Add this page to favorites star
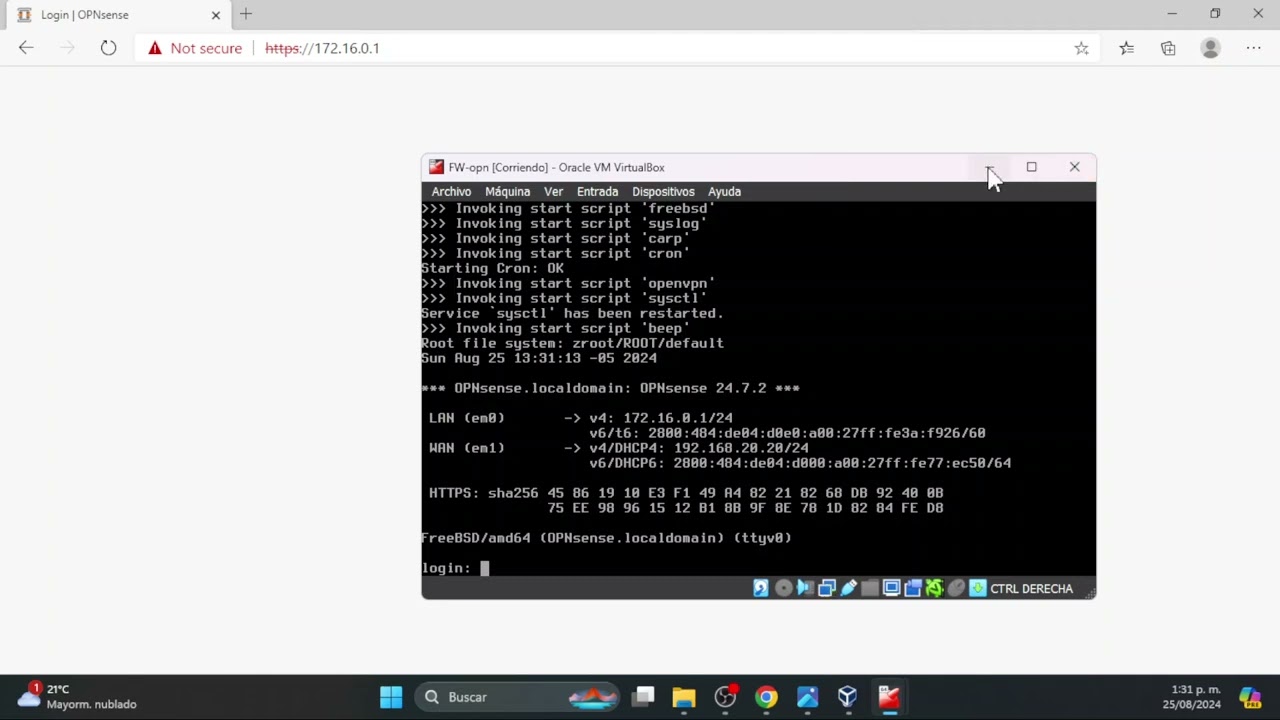The image size is (1280, 720). 1081,48
